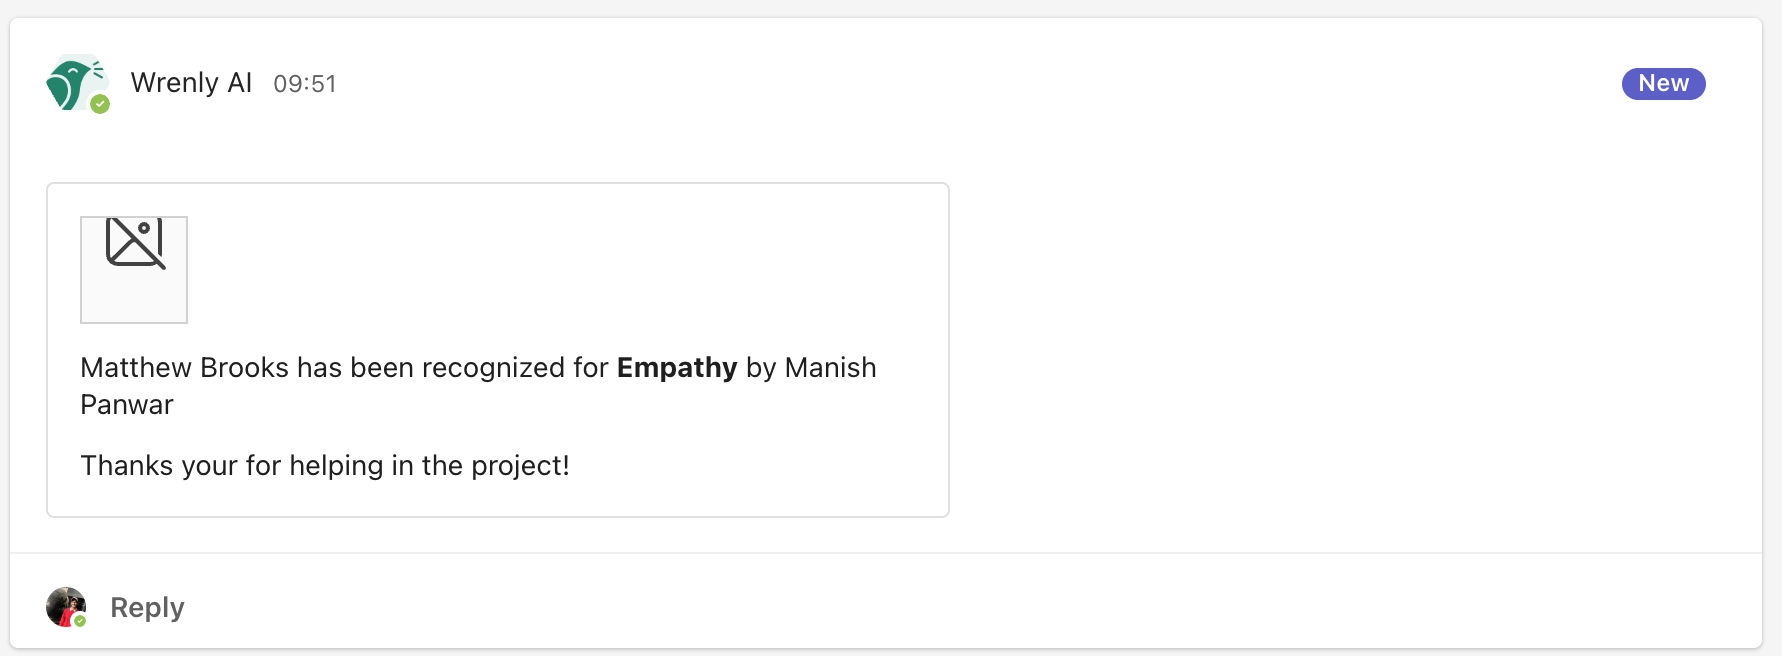
Task: Open the Wrenly AI sender name
Action: click(x=191, y=83)
